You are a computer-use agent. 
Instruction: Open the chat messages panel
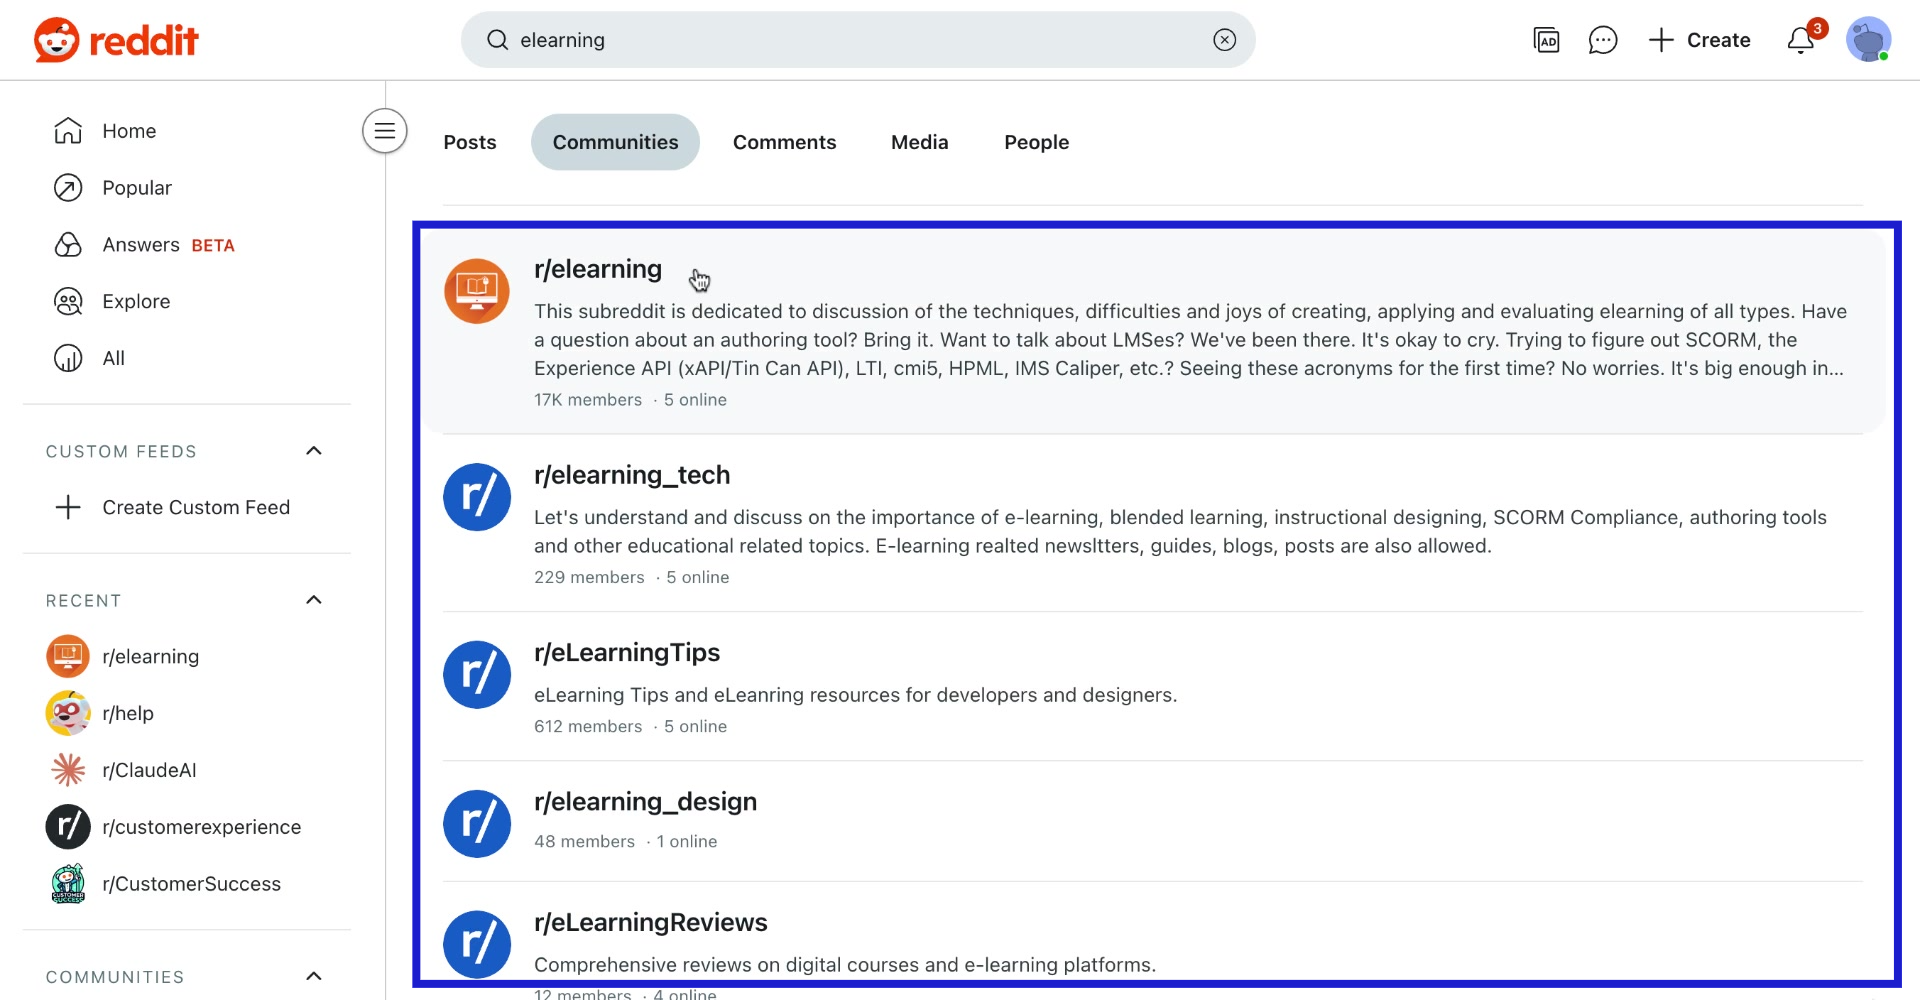1603,40
